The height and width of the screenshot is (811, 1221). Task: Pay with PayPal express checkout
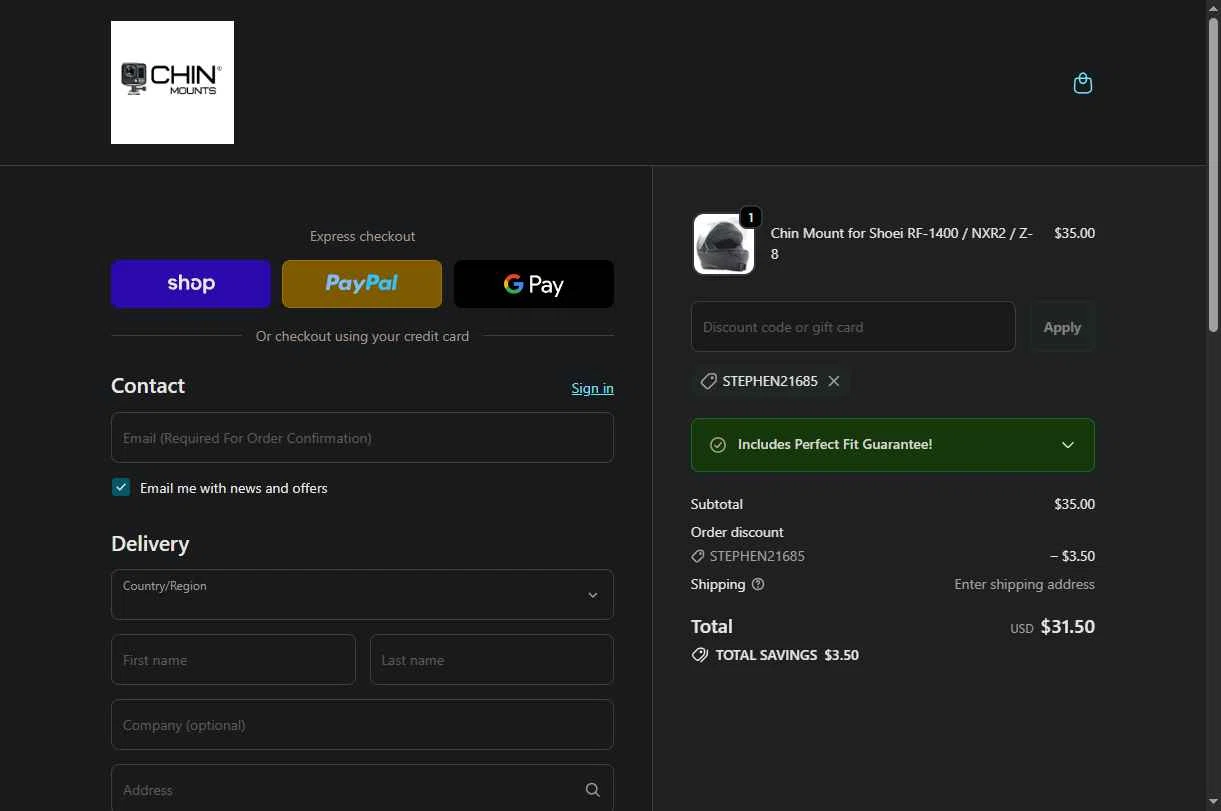tap(362, 284)
